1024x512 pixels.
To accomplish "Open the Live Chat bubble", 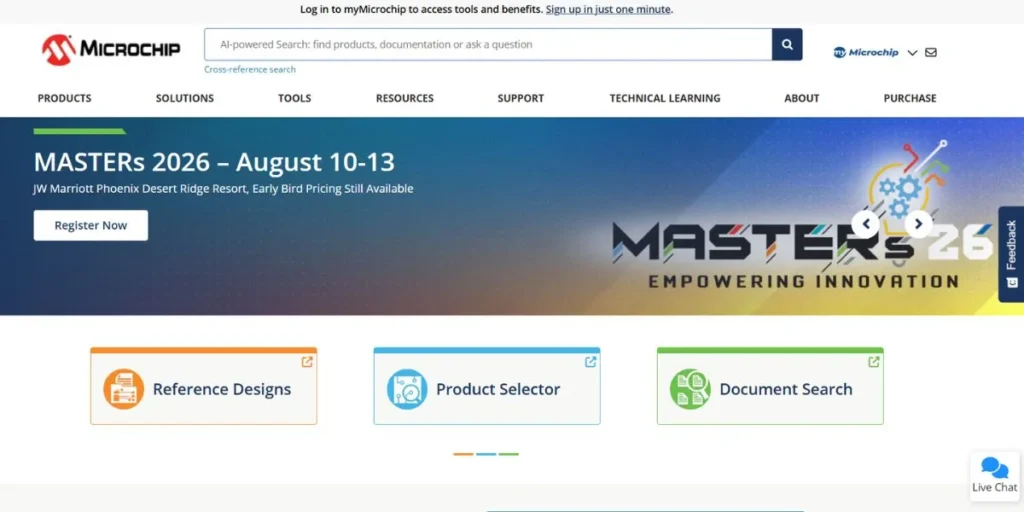I will coord(995,475).
